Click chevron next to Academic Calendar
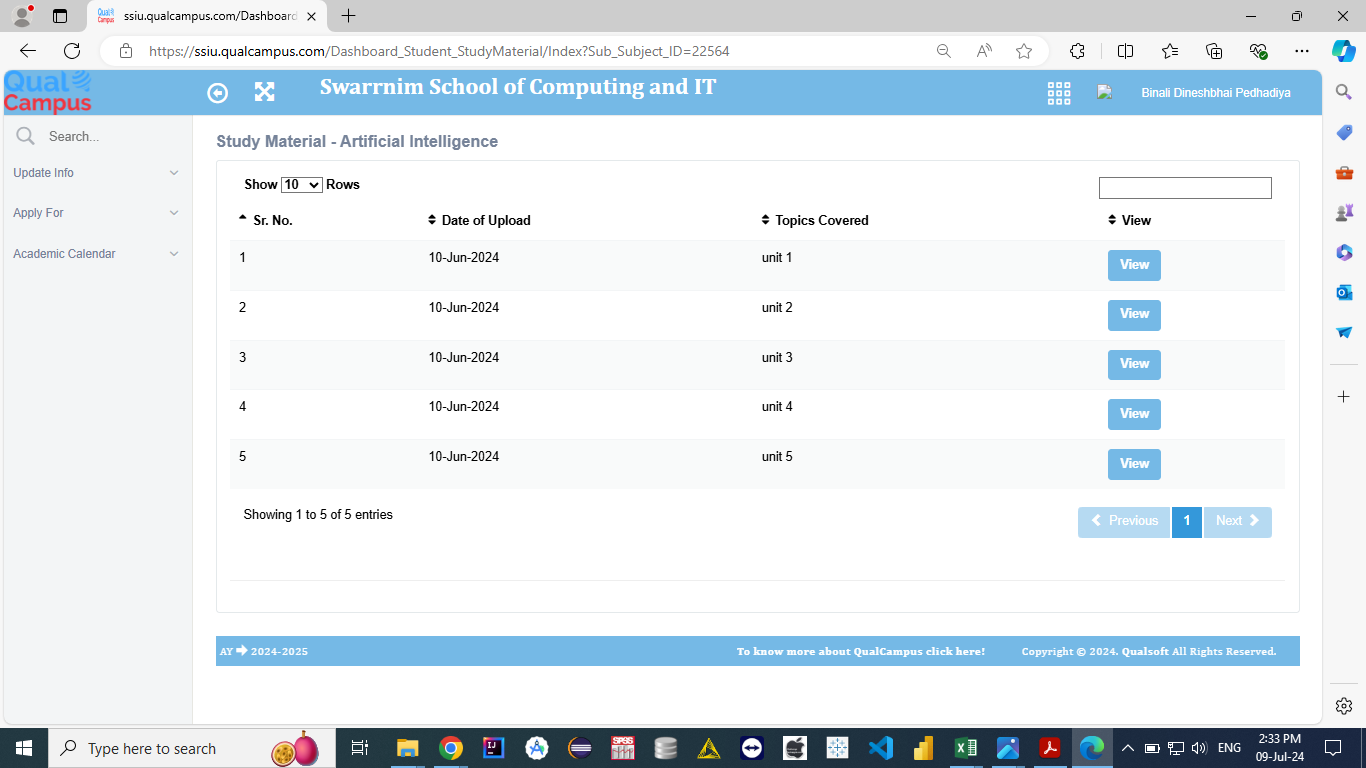Image resolution: width=1366 pixels, height=768 pixels. (x=174, y=254)
